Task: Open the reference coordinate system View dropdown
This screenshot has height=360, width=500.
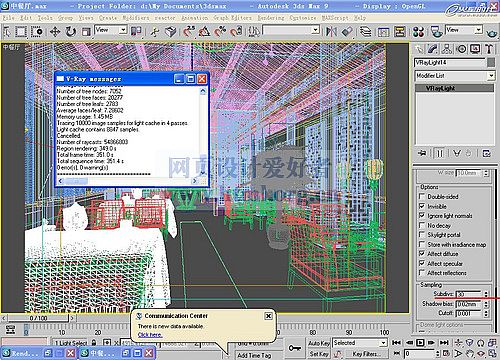Action: click(x=111, y=30)
